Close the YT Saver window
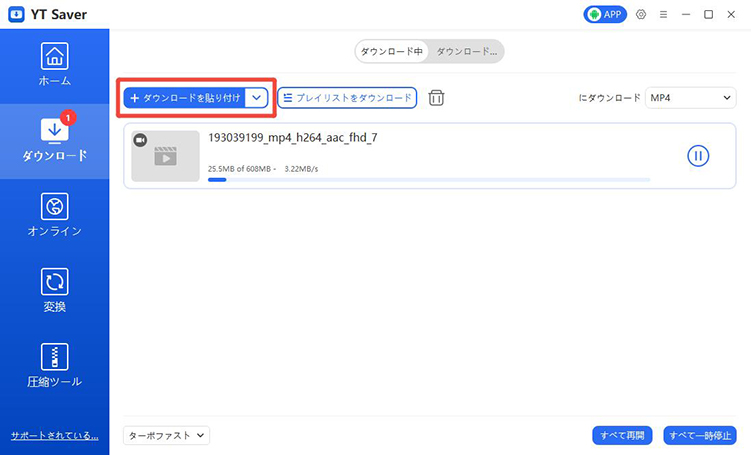 tap(731, 14)
